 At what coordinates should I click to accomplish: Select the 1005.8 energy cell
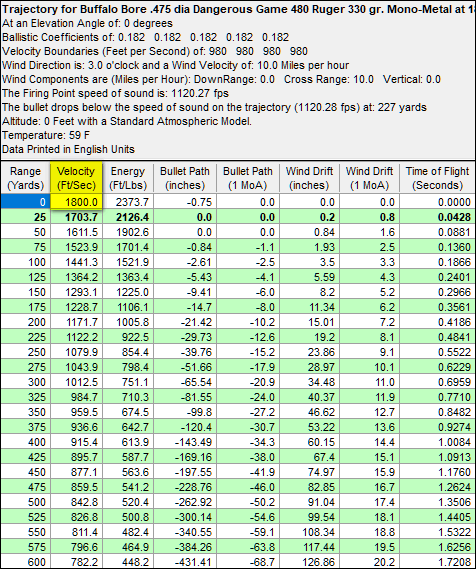tap(128, 322)
